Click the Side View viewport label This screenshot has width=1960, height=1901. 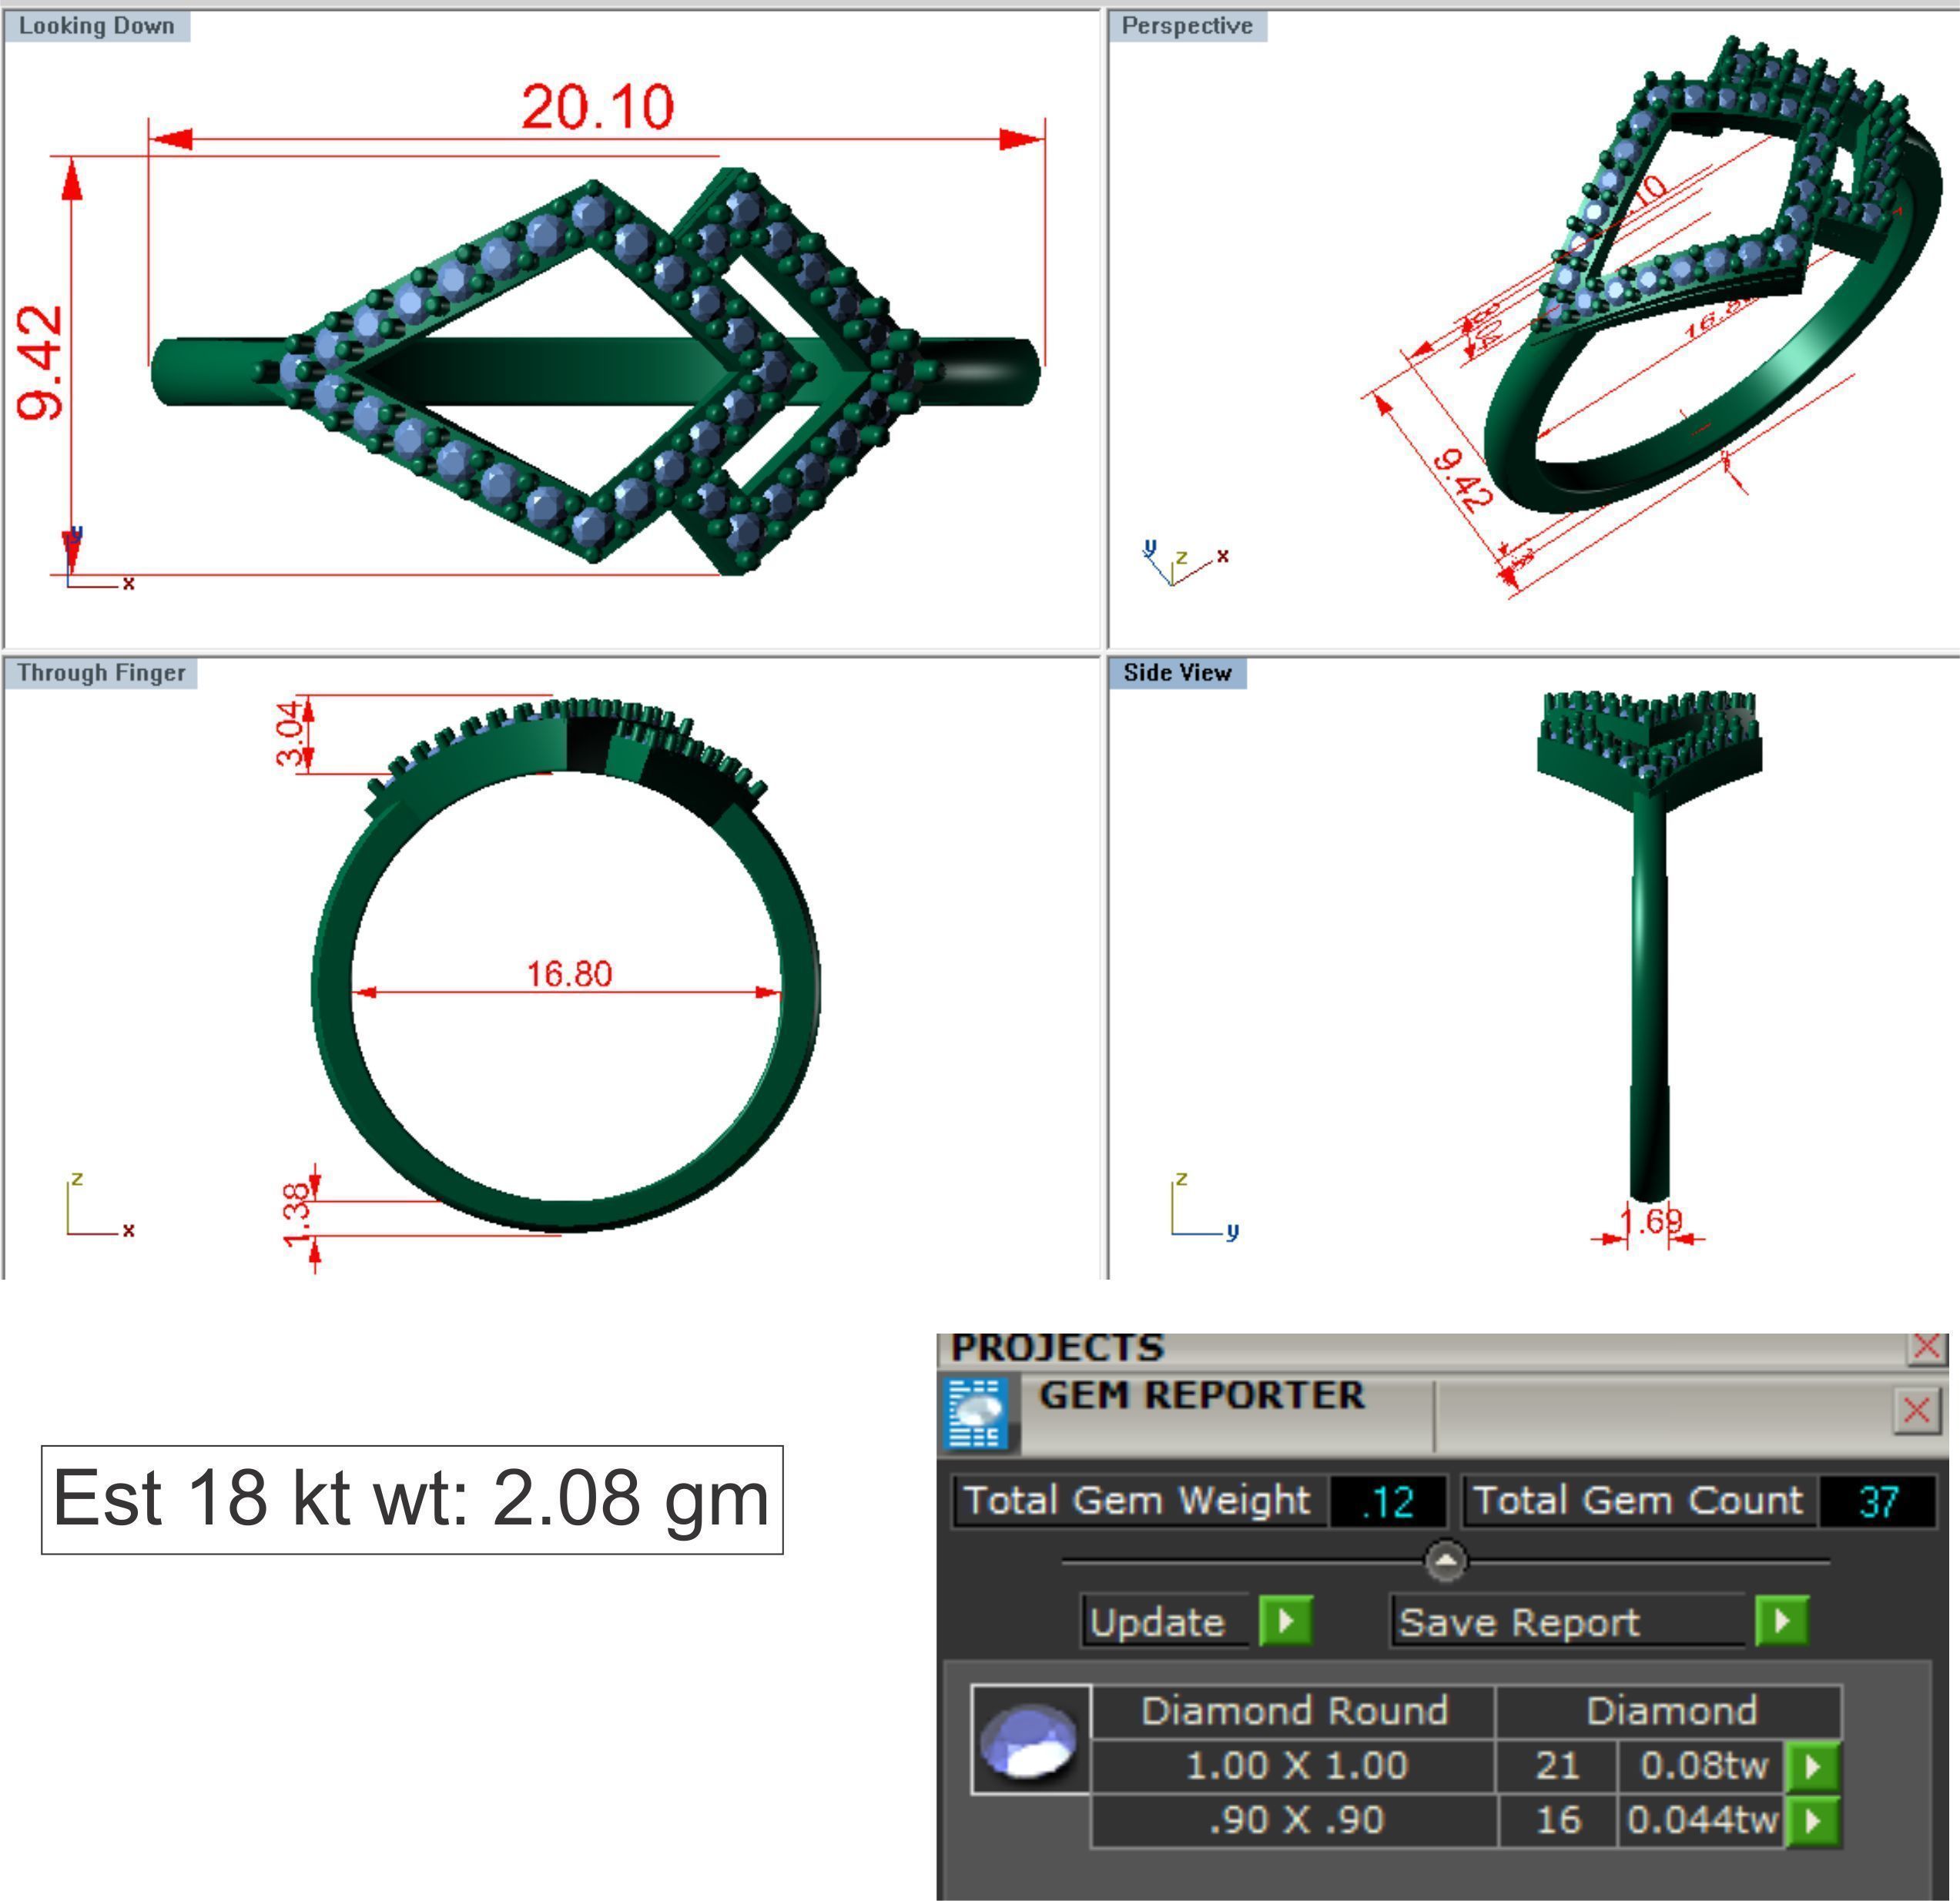[1177, 673]
